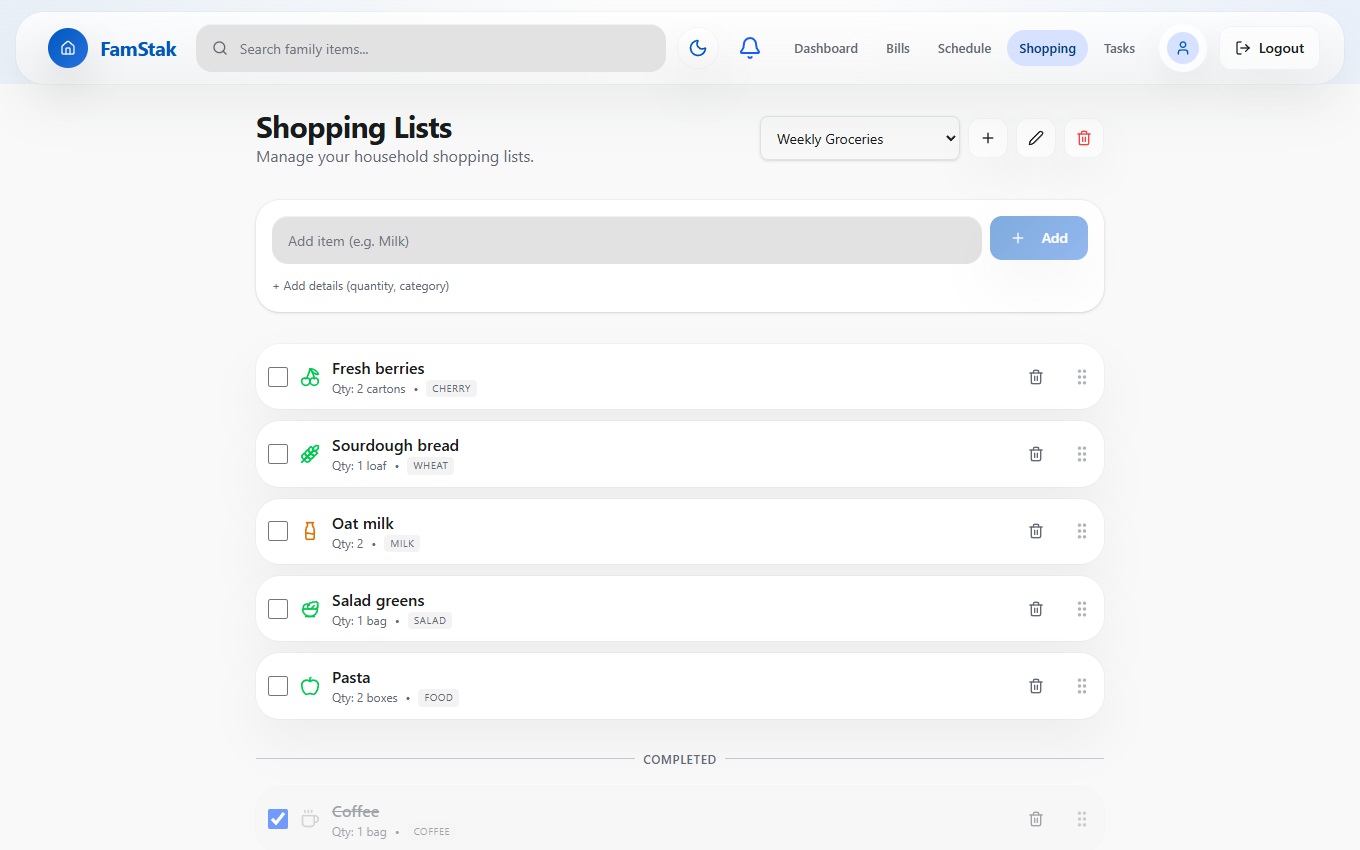
Task: Click the cherry icon beside Fresh berries
Action: (310, 377)
